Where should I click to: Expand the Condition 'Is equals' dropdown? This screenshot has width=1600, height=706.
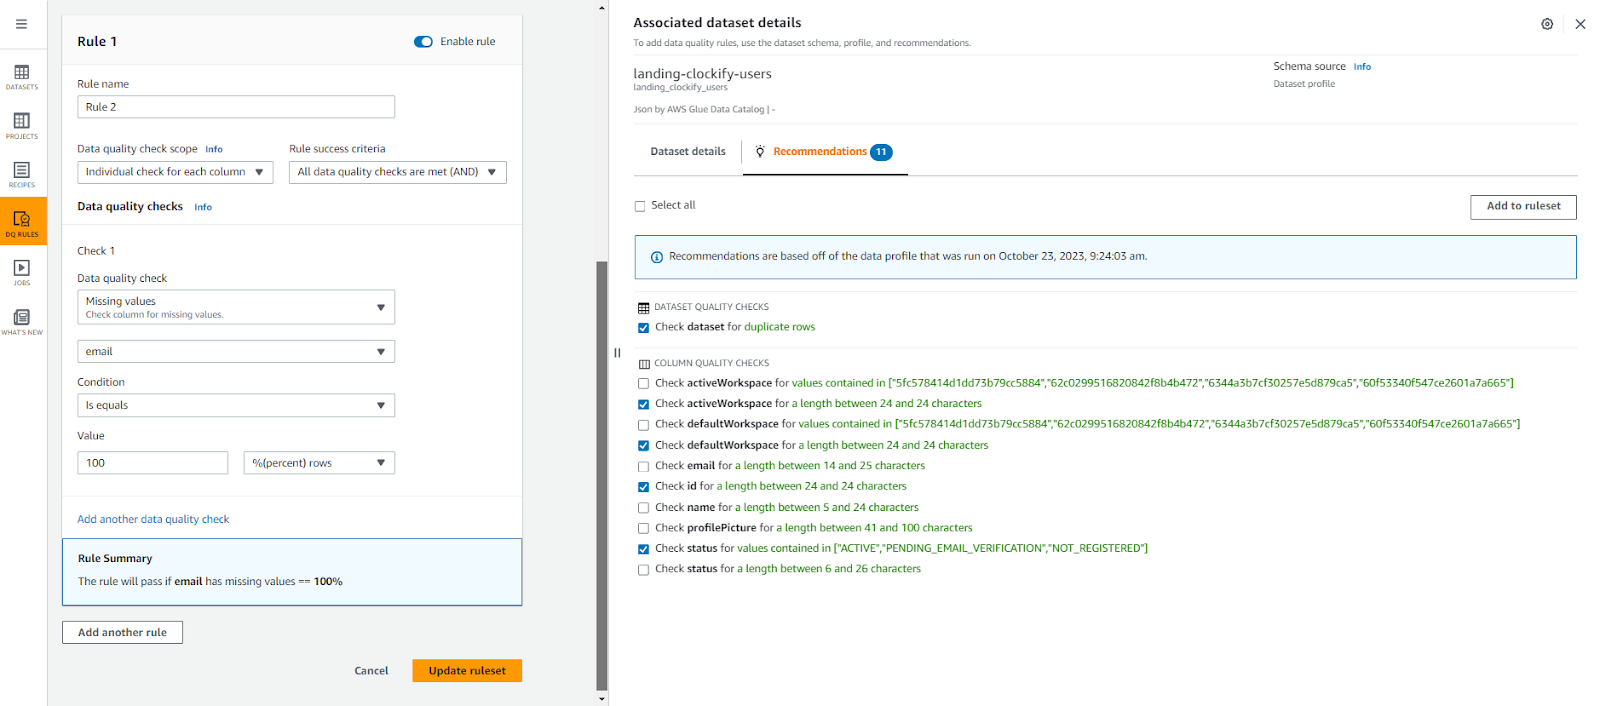(x=235, y=405)
